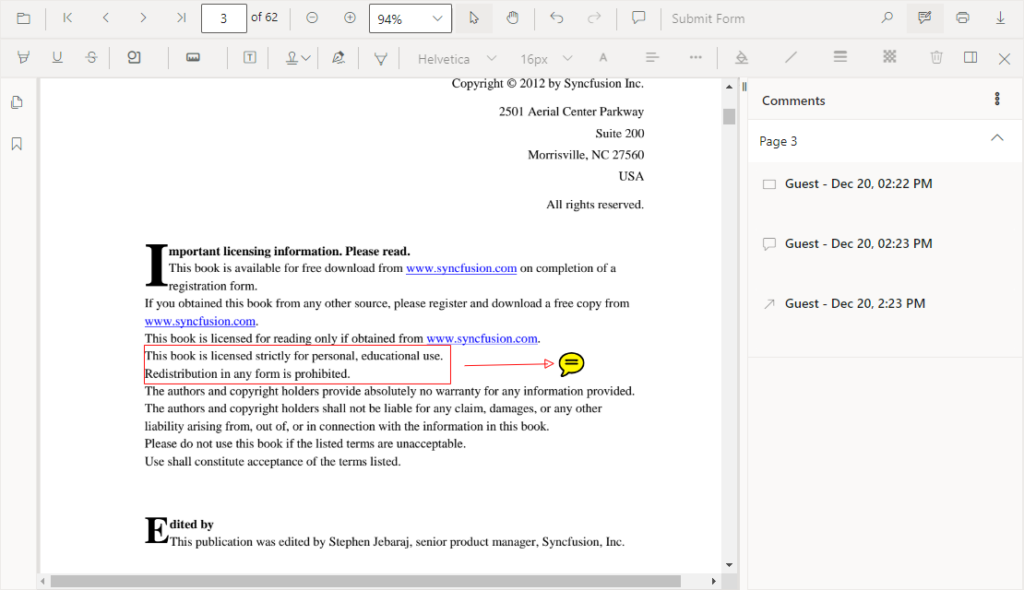Open the shape annotation tool

pyautogui.click(x=134, y=57)
